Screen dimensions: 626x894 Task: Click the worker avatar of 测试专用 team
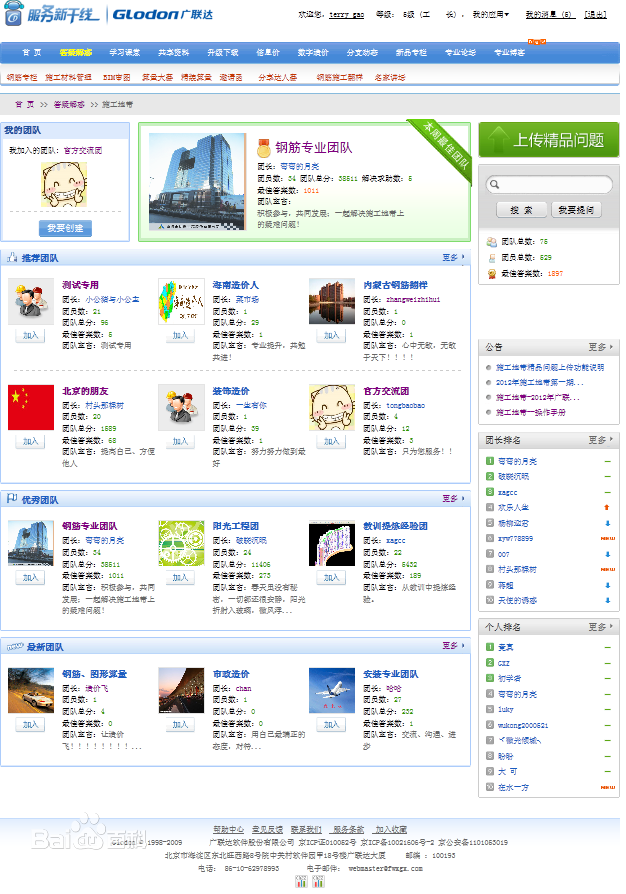point(31,302)
